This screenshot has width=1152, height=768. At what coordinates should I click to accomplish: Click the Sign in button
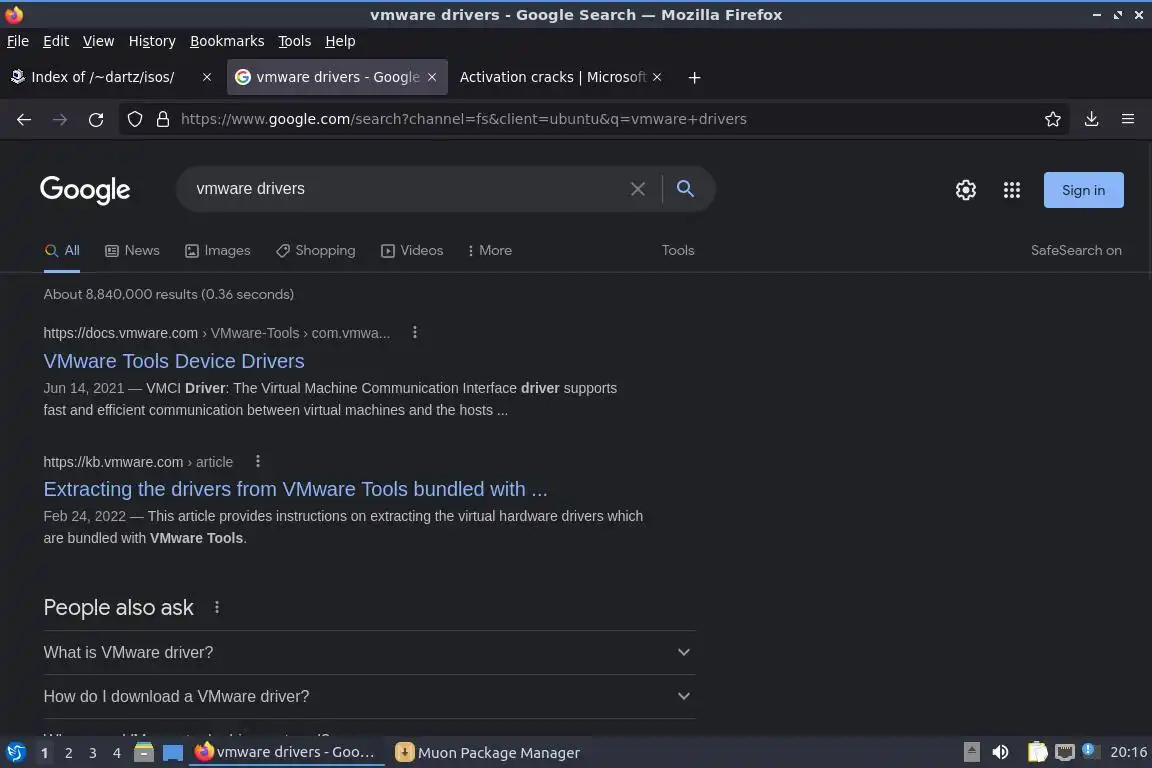point(1084,190)
